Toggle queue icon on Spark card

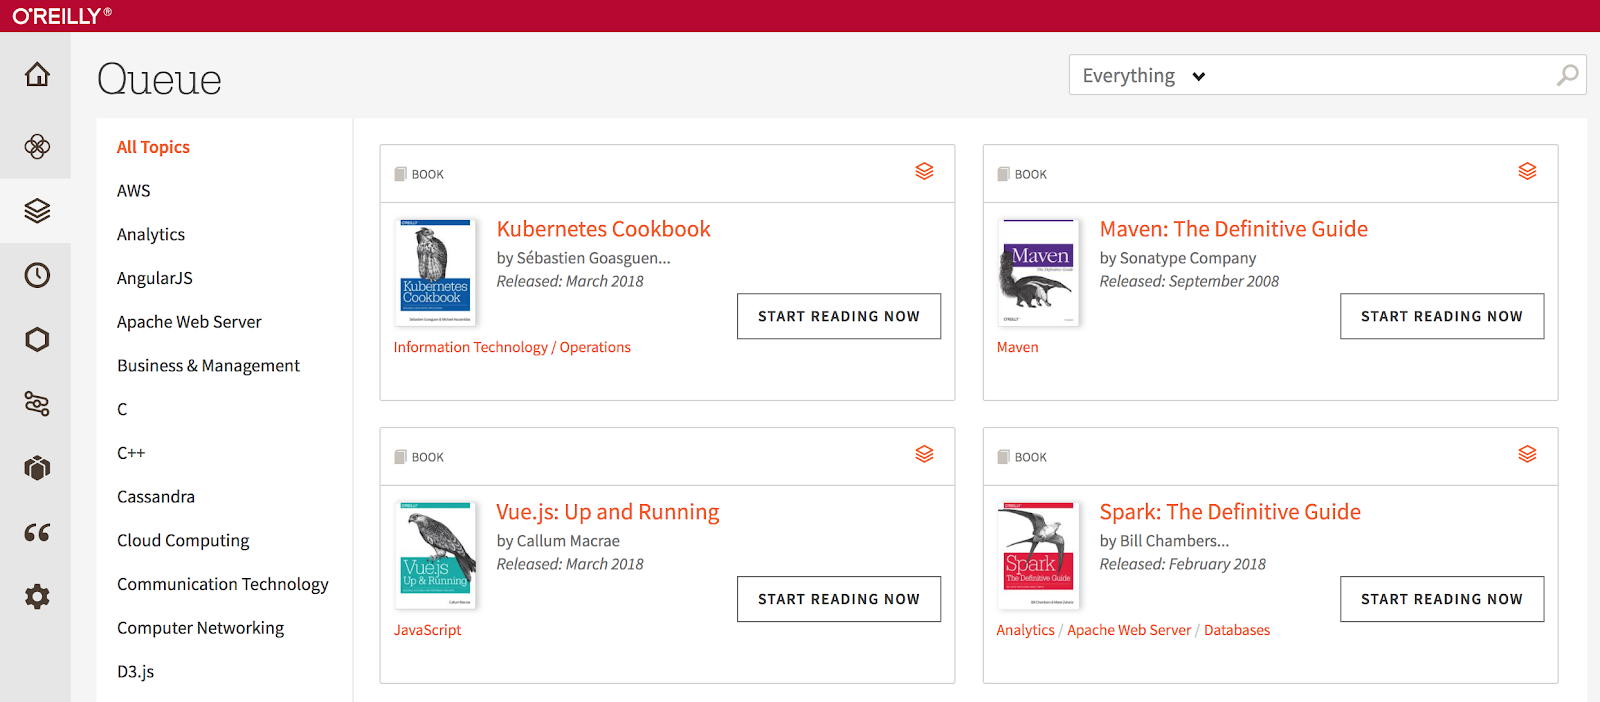coord(1527,455)
